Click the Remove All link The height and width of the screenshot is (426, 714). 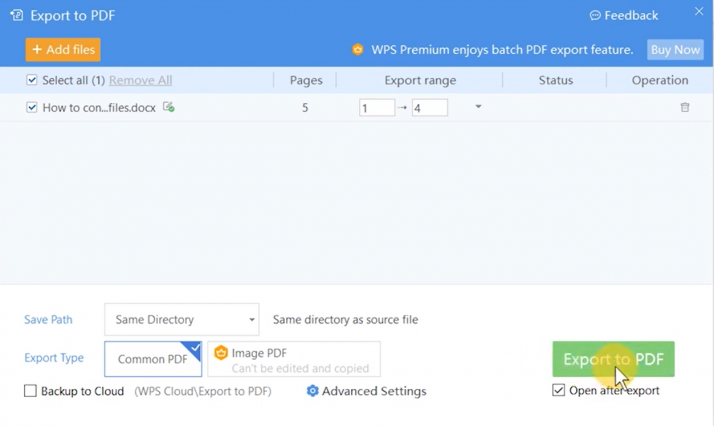(141, 80)
